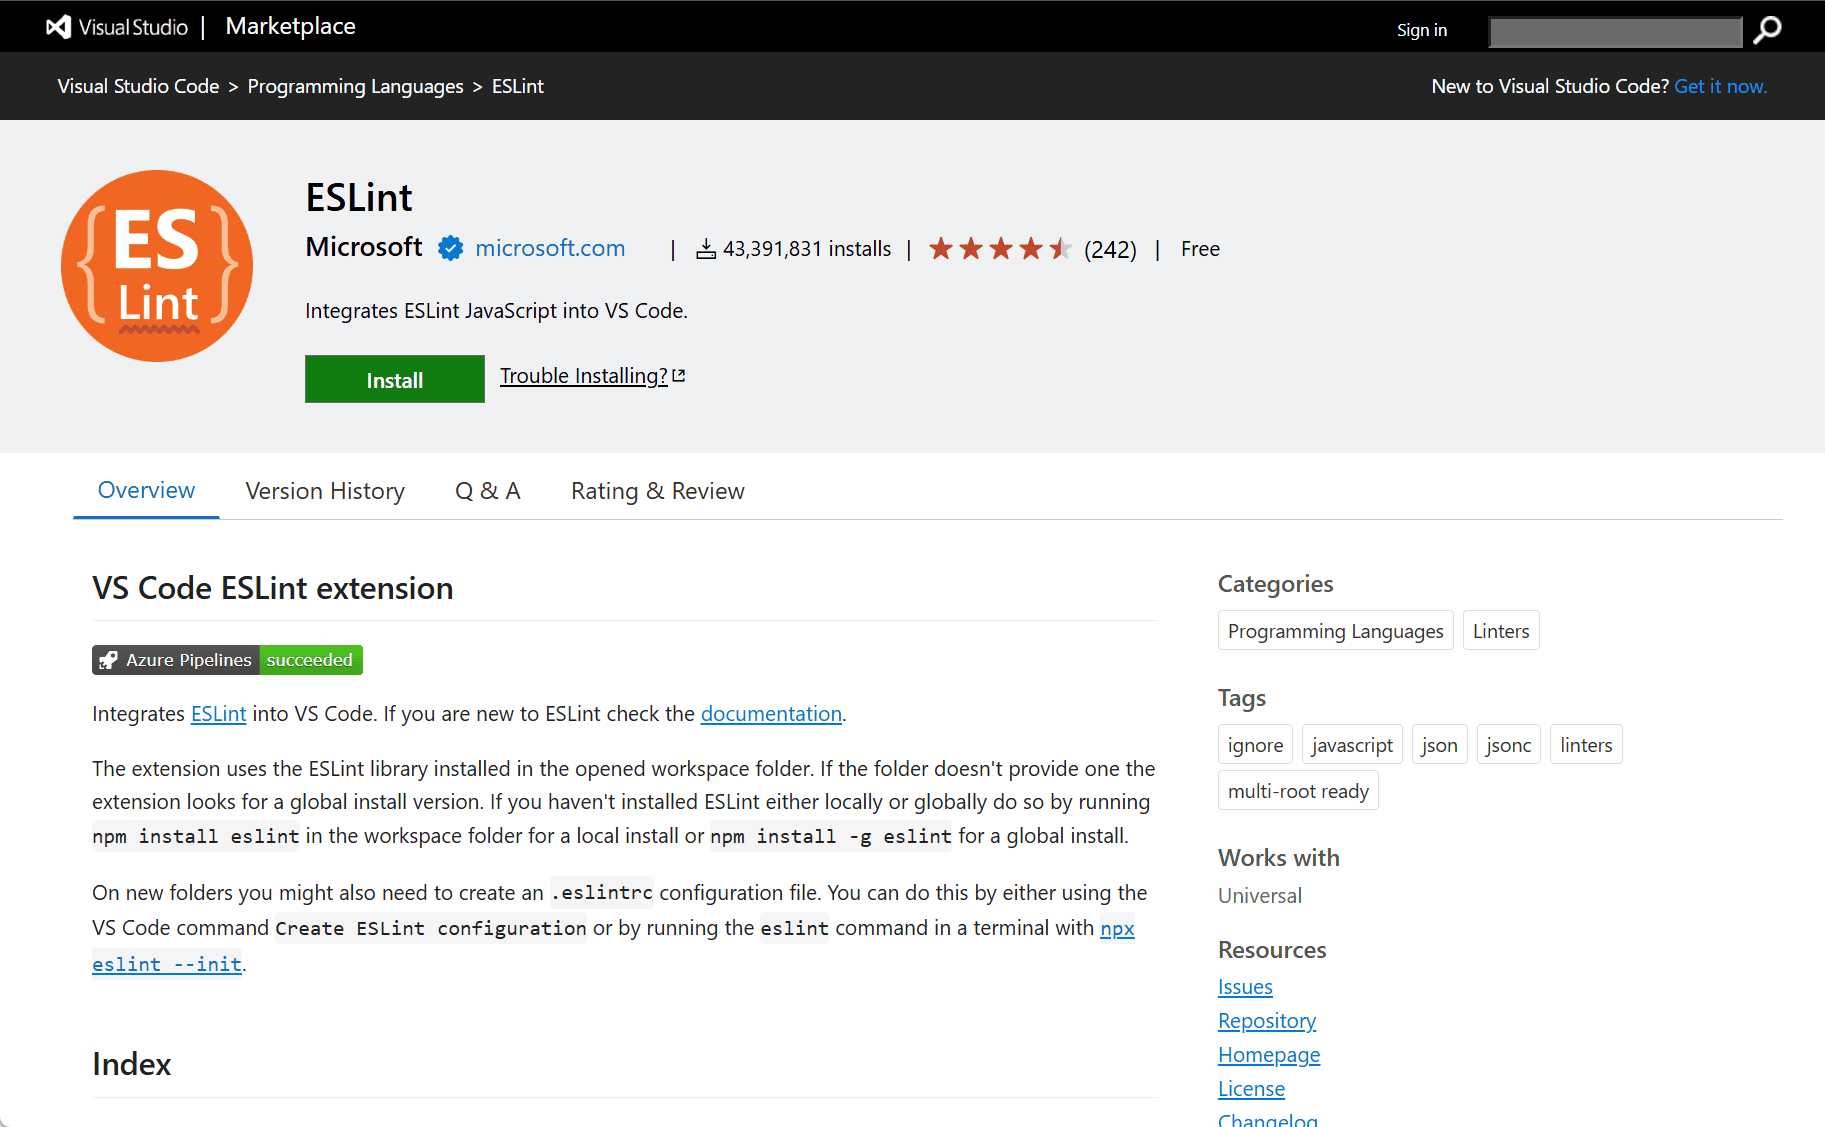Click the ESLint extension logo

pos(157,266)
